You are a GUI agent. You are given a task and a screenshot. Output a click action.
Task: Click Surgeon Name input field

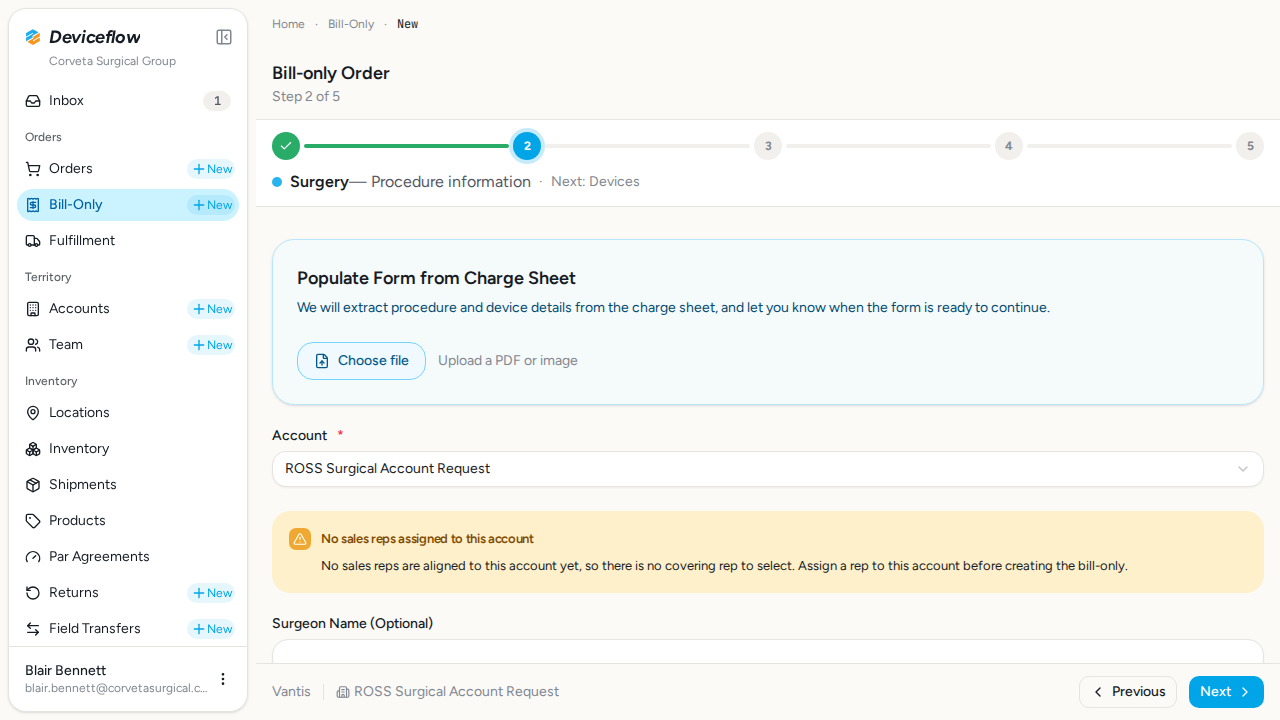768,652
